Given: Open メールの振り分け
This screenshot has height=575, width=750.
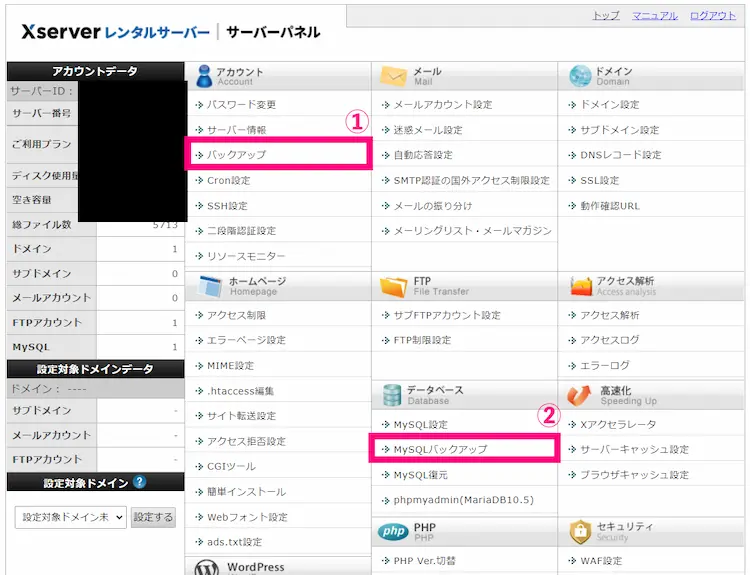Looking at the screenshot, I should coord(432,206).
